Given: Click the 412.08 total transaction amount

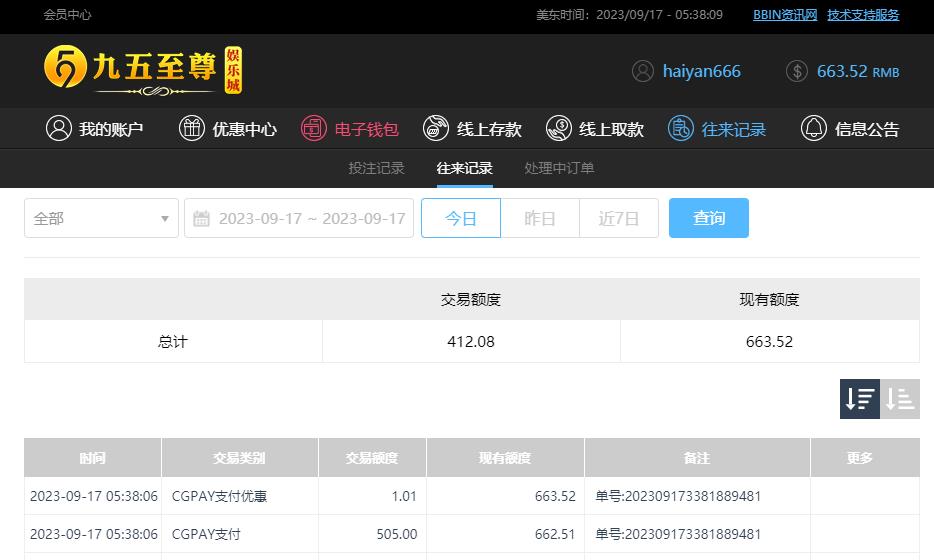Looking at the screenshot, I should pos(471,342).
